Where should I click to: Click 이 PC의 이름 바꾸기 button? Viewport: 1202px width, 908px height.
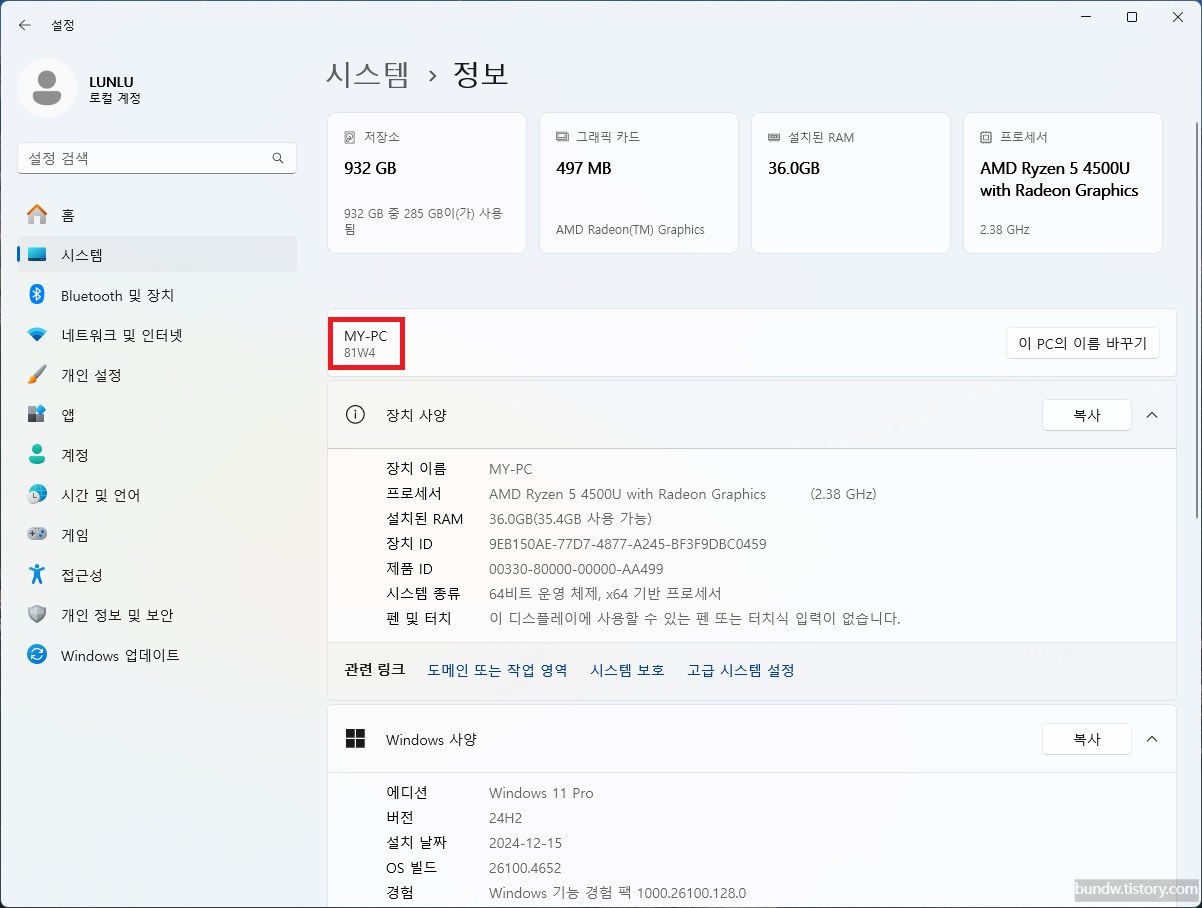click(1083, 343)
